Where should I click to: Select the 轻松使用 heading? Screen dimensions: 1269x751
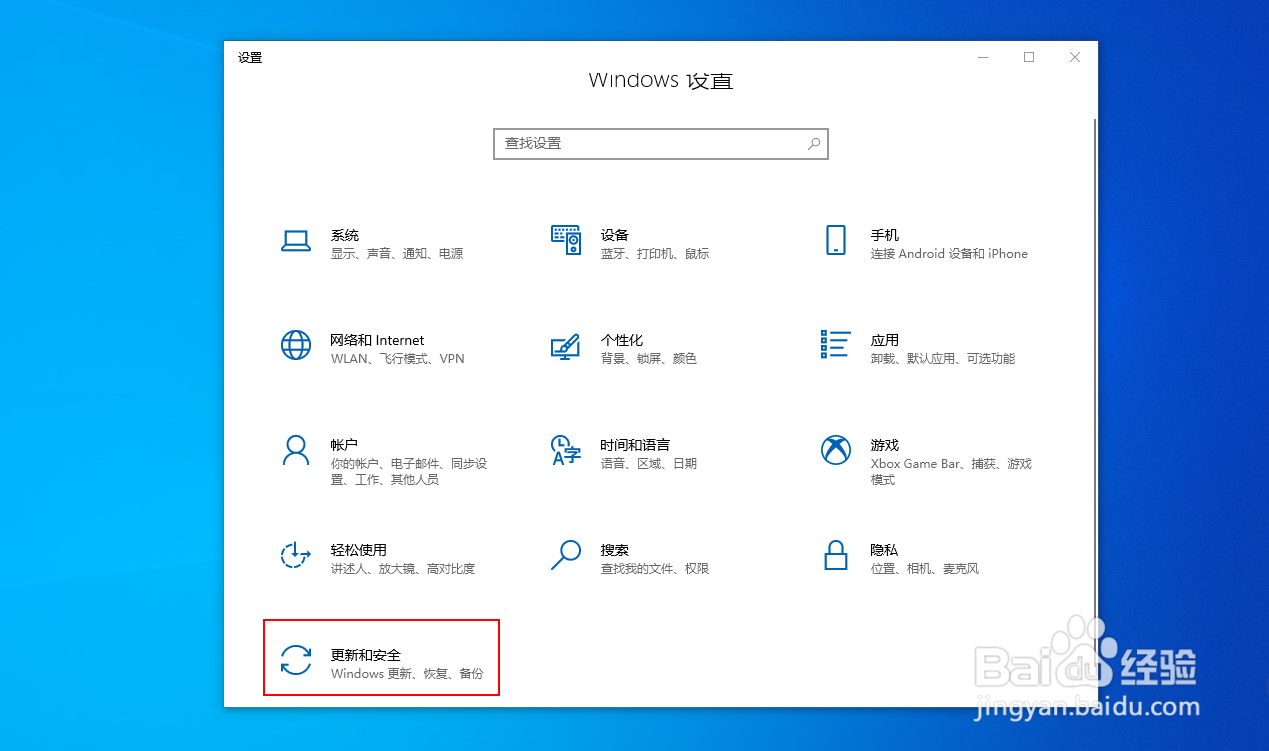359,550
